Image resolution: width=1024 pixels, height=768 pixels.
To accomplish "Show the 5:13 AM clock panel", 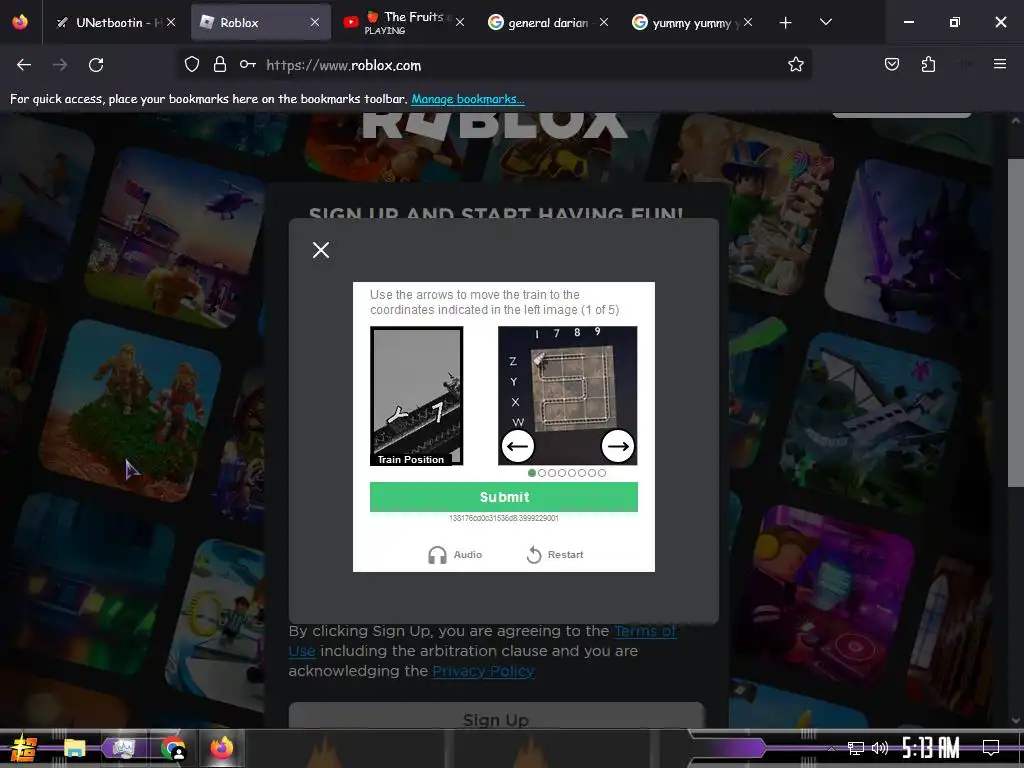I will [x=931, y=748].
